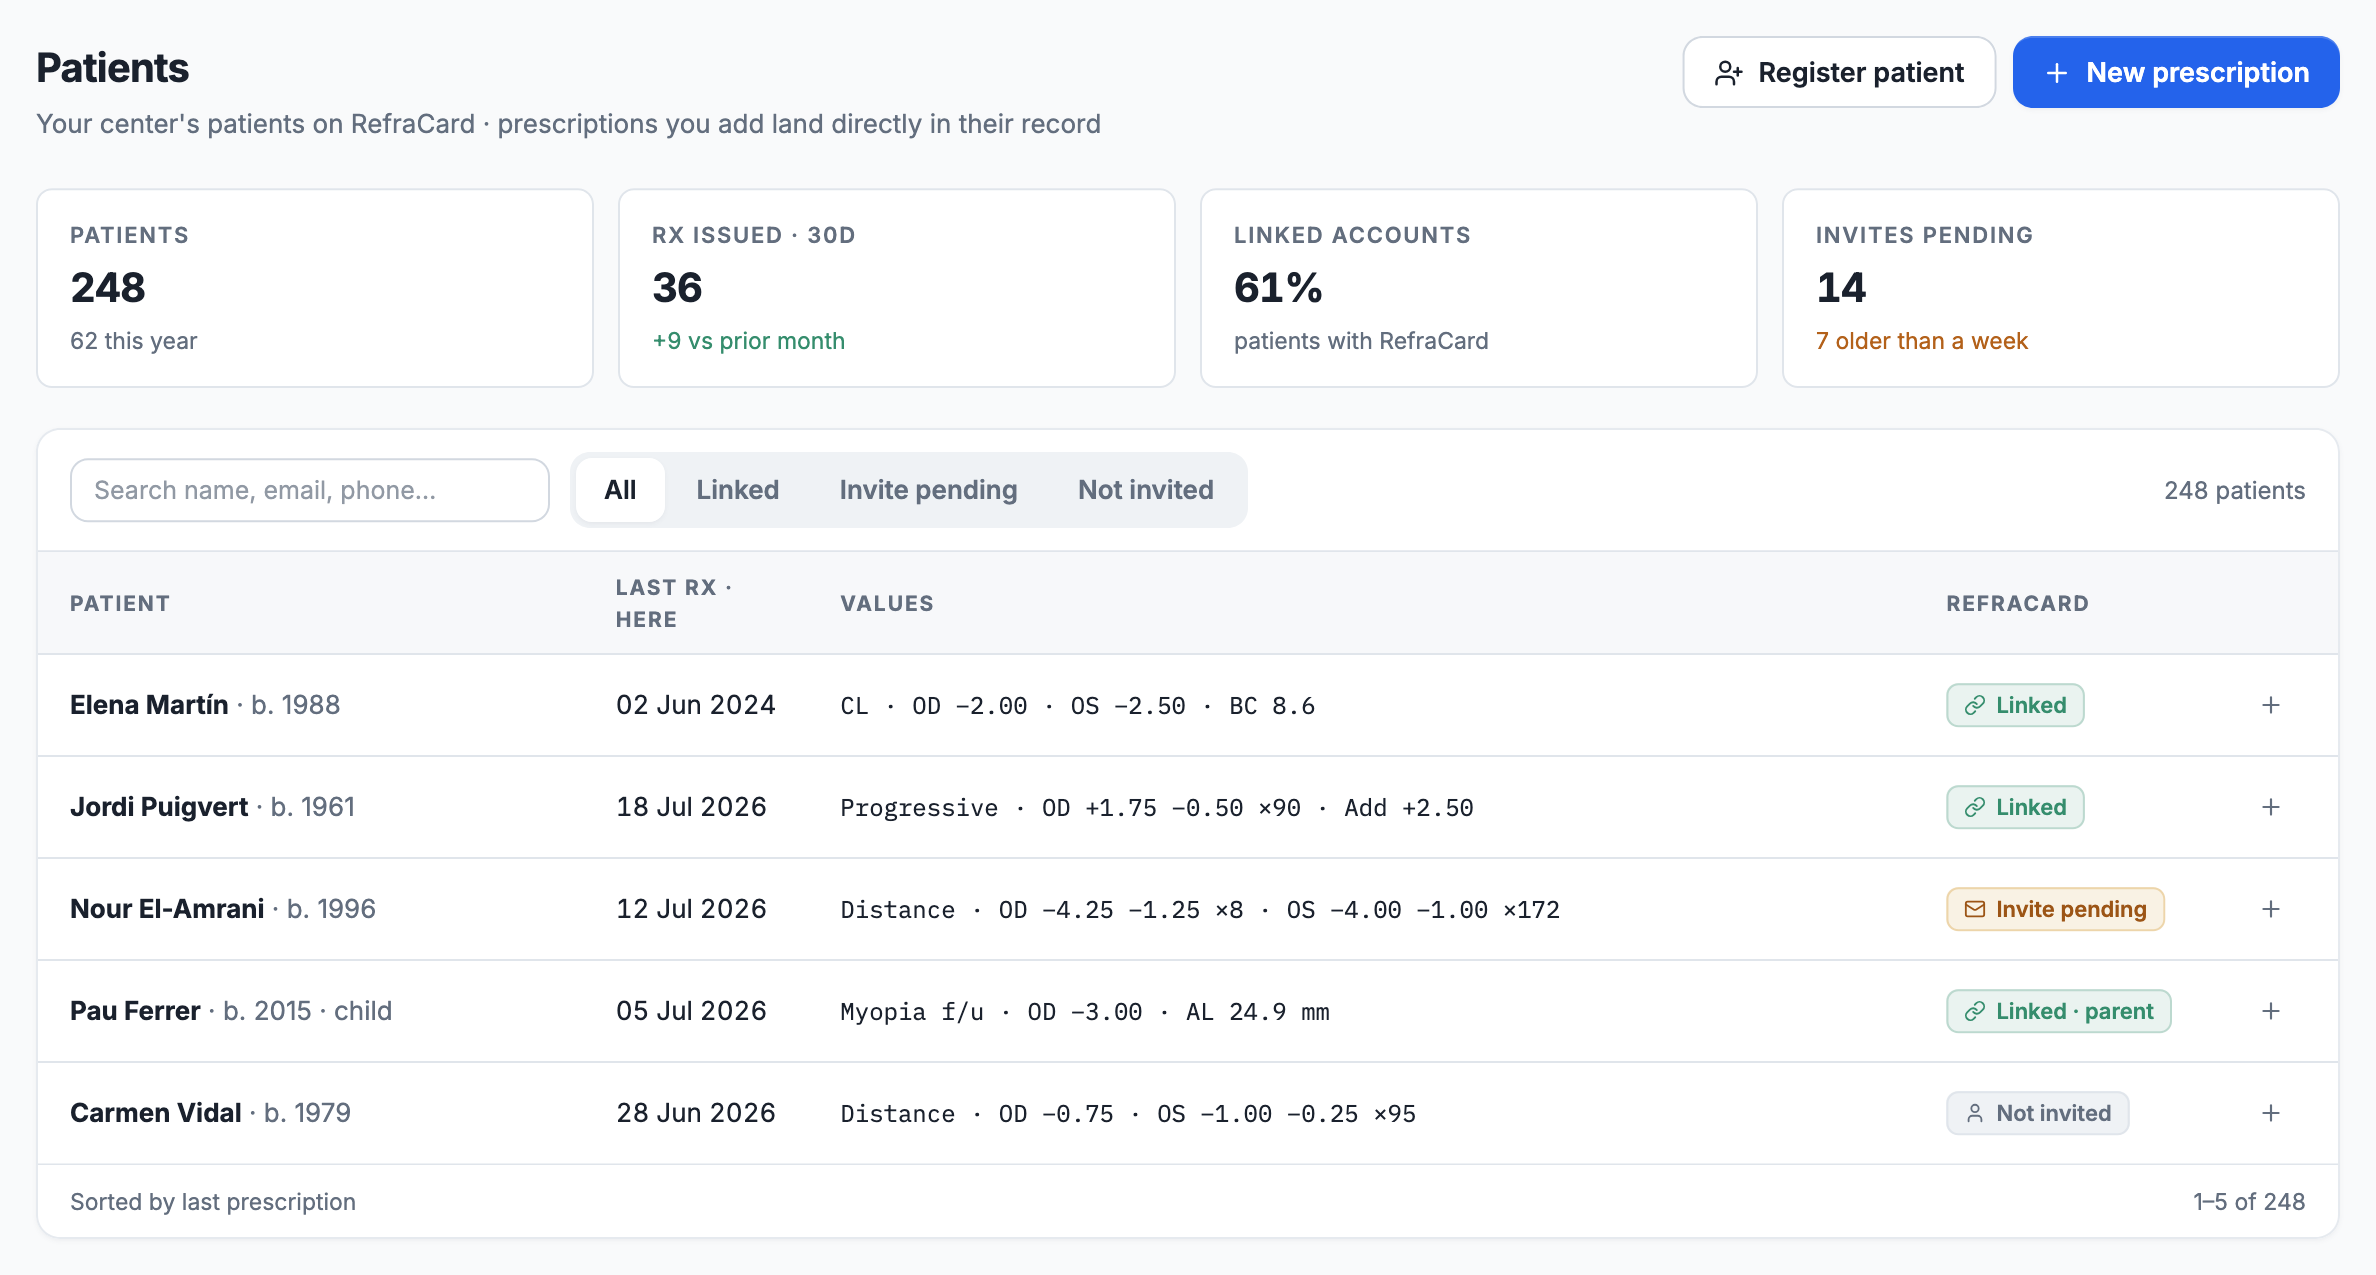Click the Progressive · OD +1.75 values cell

point(1157,808)
